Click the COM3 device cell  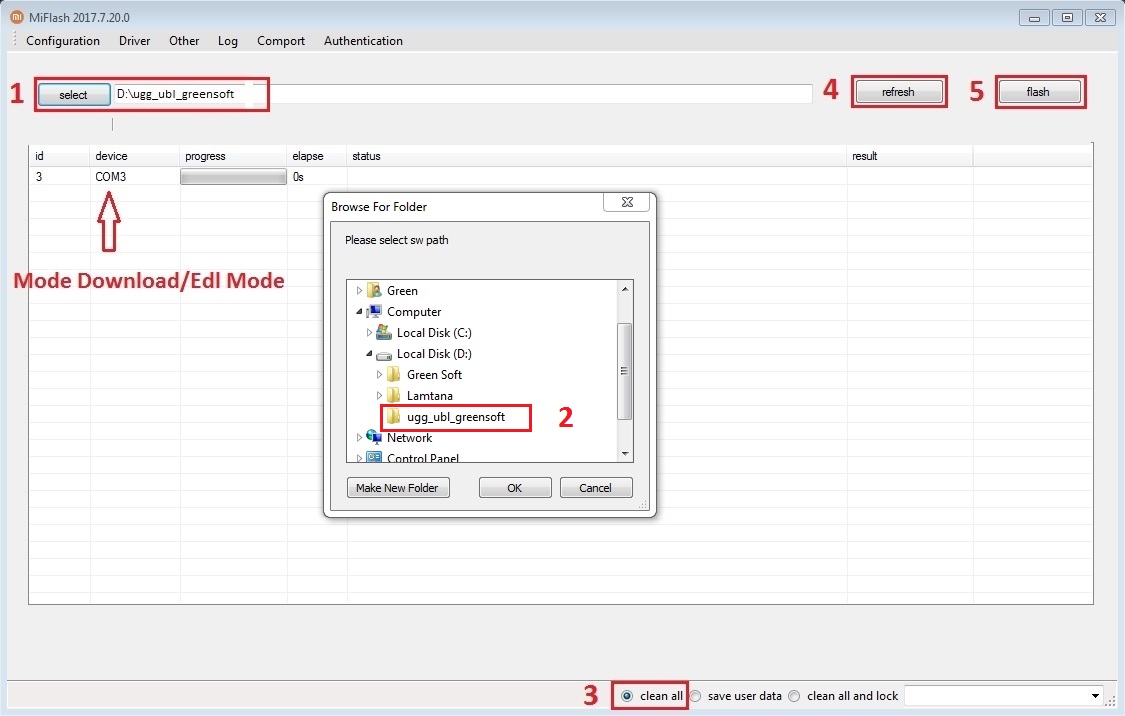[110, 176]
